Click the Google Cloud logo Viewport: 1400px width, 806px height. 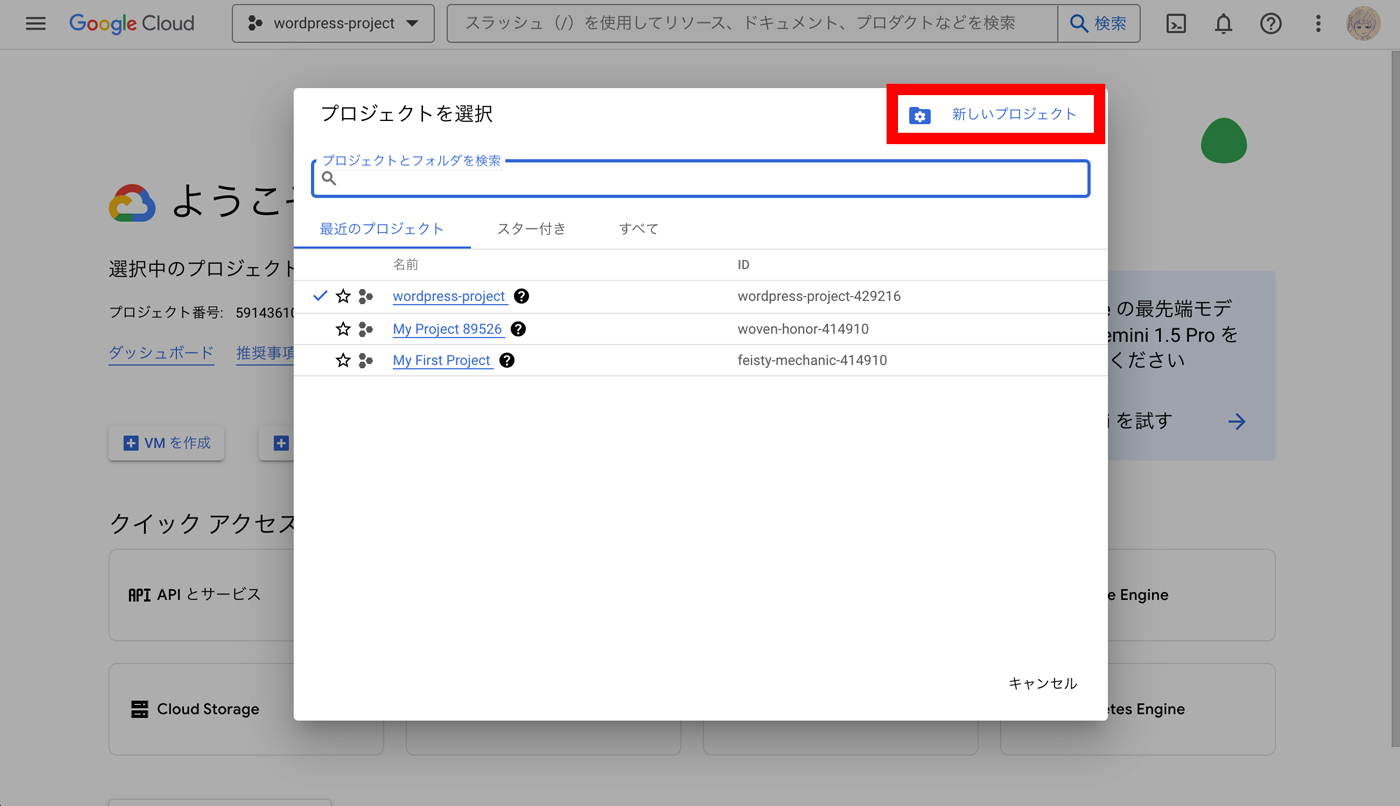point(131,23)
